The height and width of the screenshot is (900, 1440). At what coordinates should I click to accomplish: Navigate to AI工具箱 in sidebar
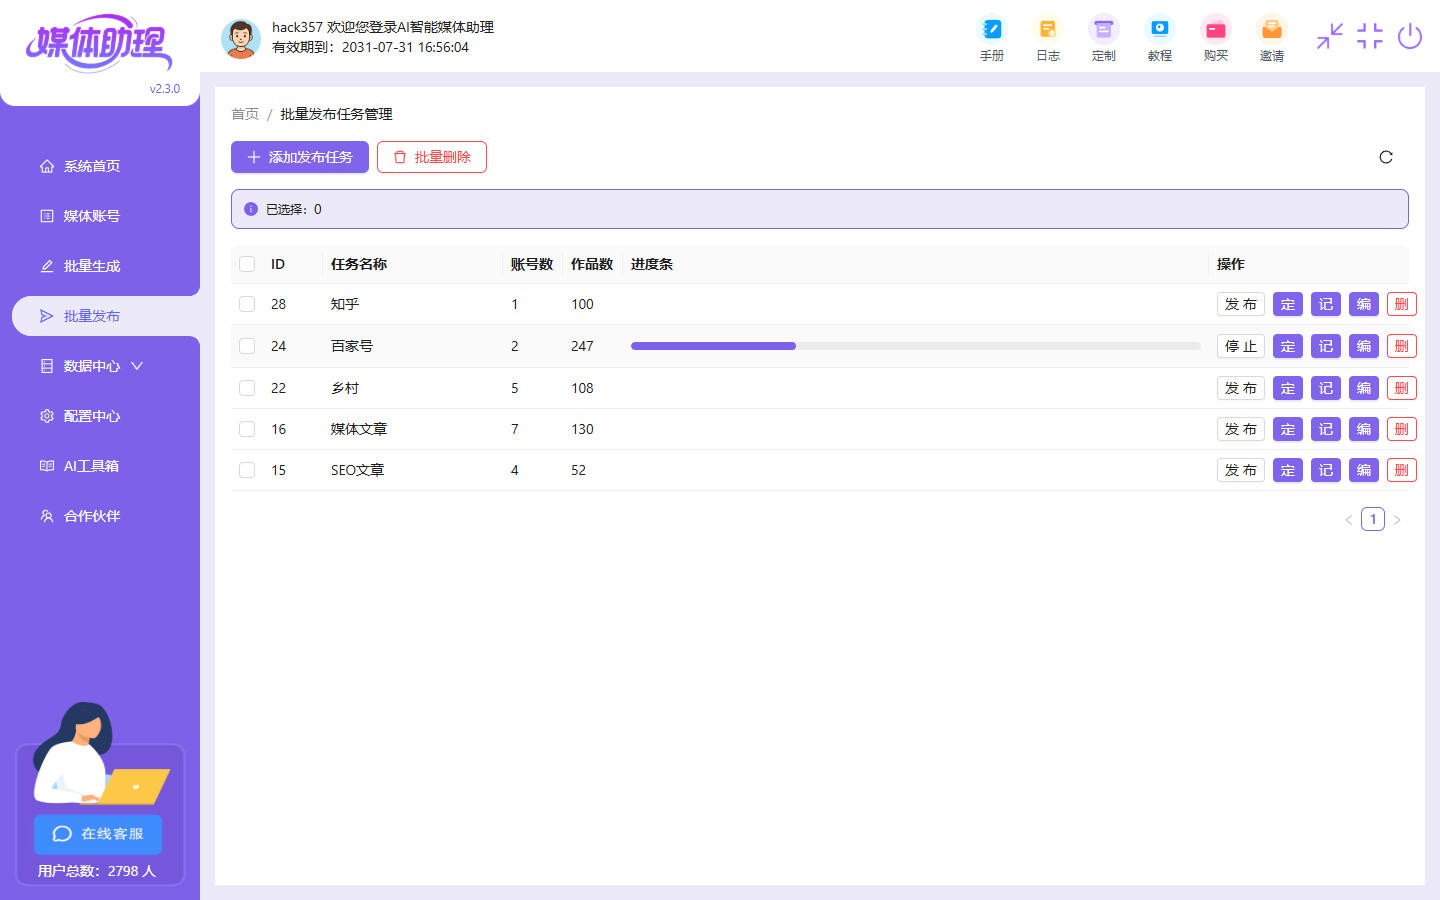point(91,466)
